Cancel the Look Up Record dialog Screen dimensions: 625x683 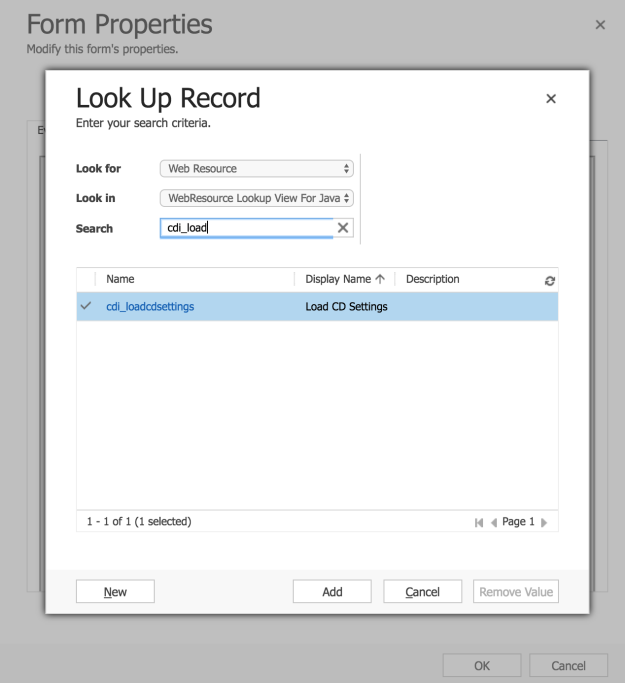click(422, 592)
